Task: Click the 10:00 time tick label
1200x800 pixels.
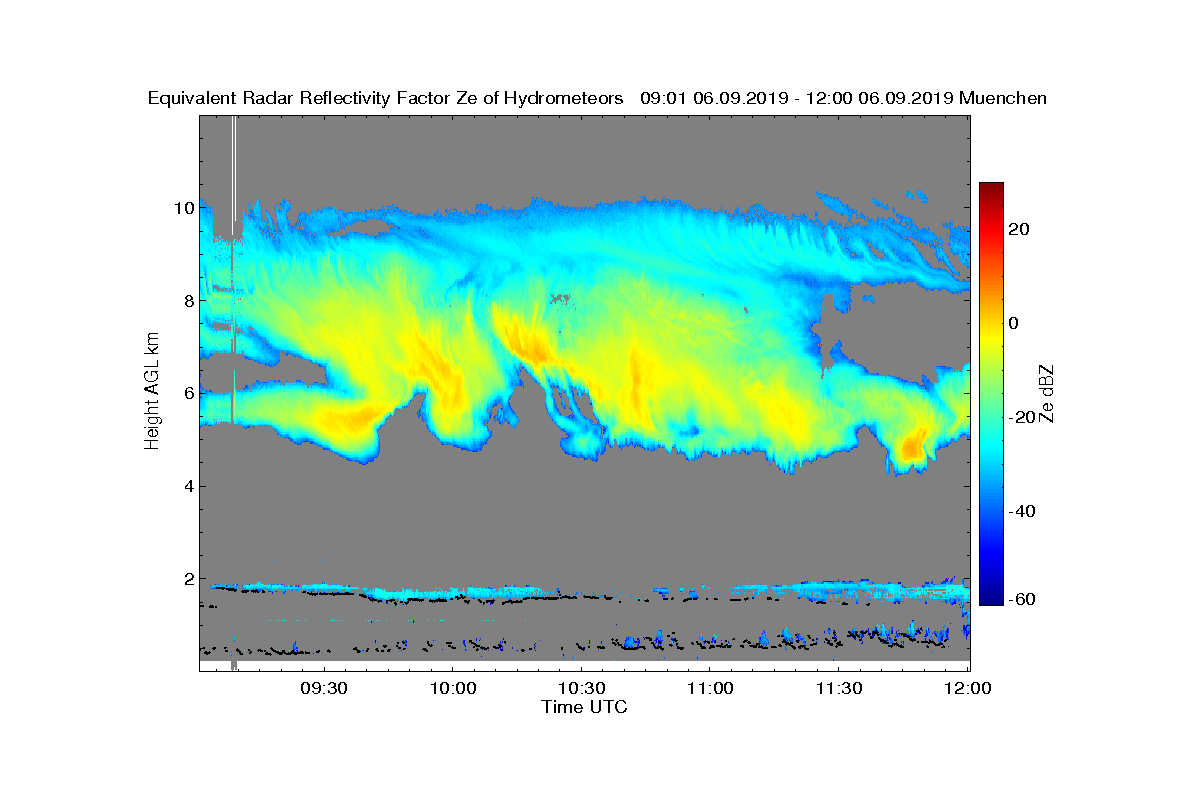Action: coord(452,688)
